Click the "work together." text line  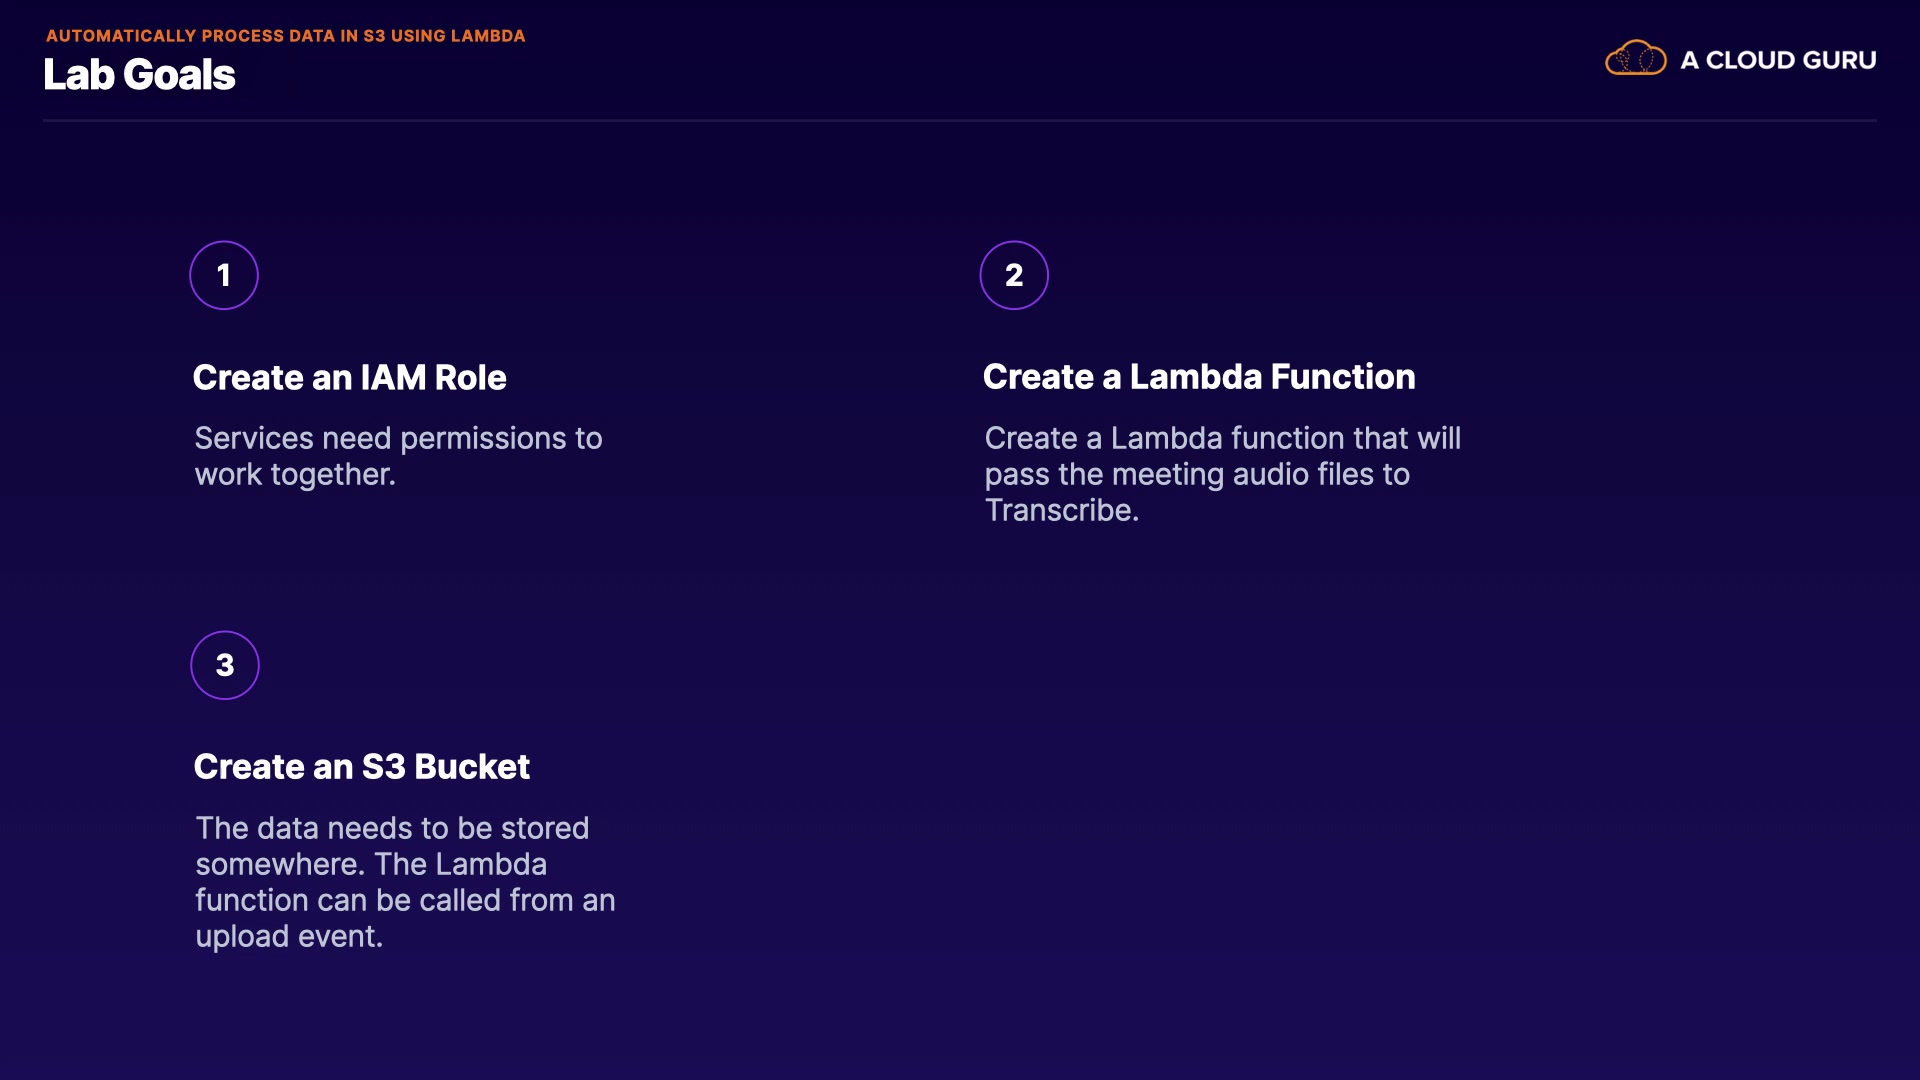[x=295, y=474]
